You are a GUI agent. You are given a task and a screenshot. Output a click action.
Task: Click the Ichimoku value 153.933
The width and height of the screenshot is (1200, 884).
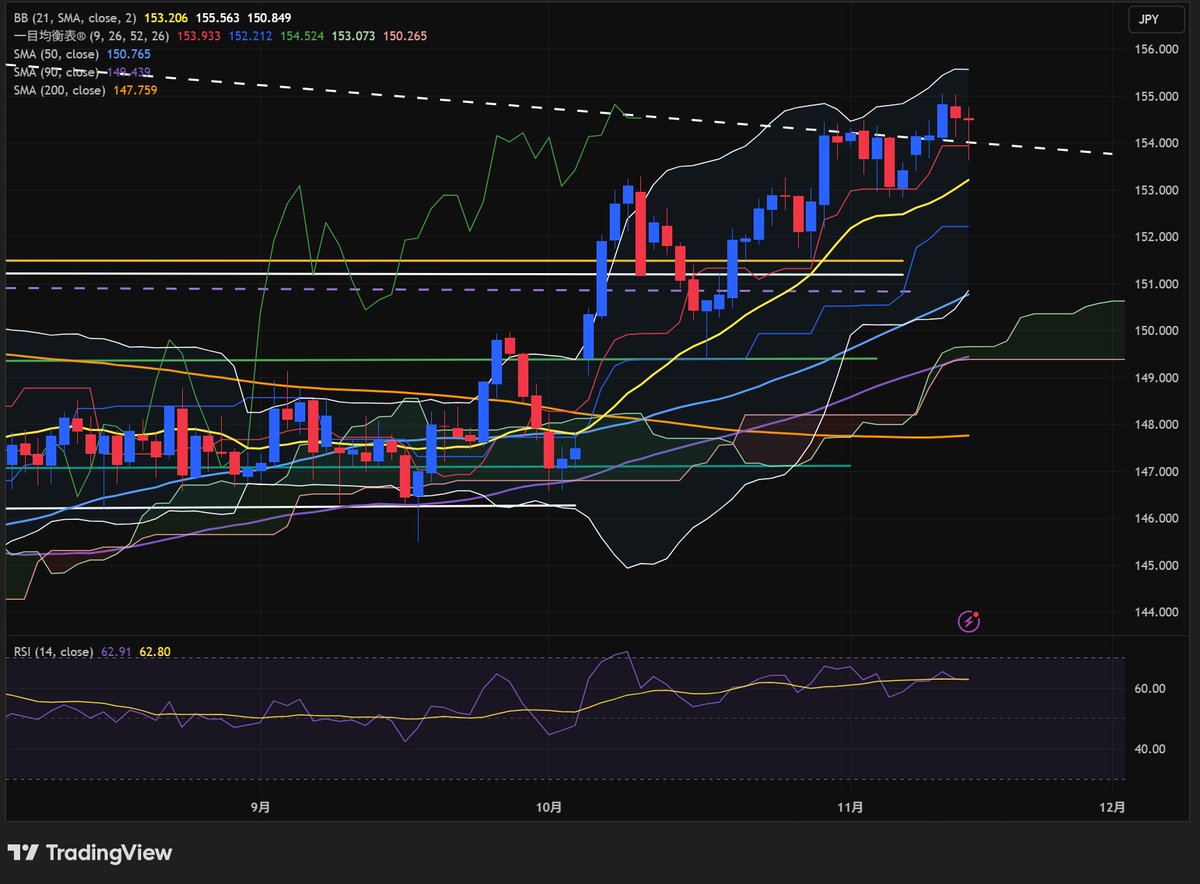(x=198, y=36)
